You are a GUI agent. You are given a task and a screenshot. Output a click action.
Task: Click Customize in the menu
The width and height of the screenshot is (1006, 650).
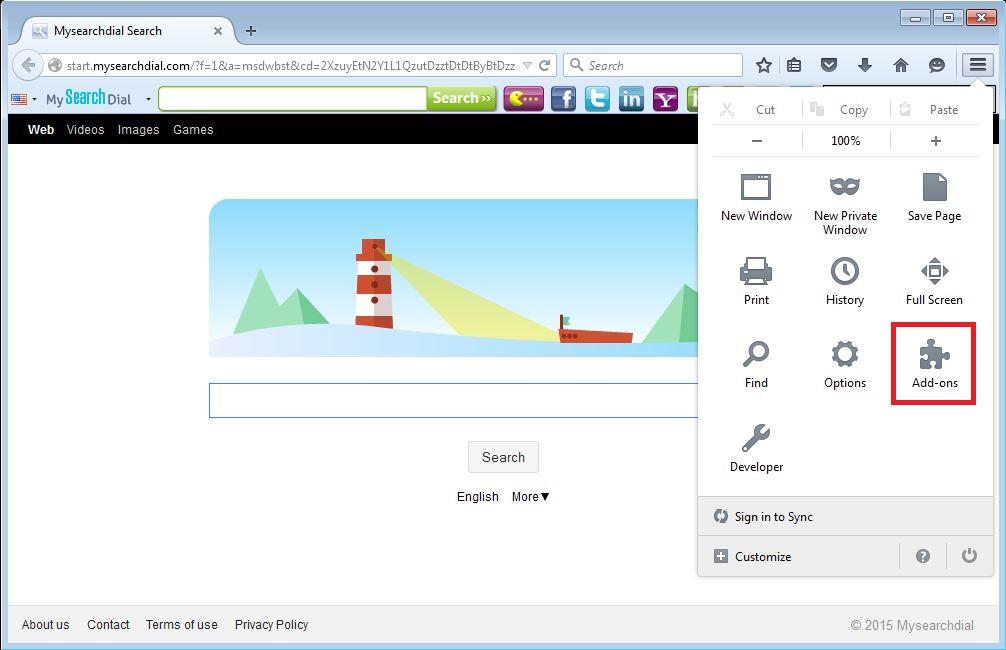click(753, 556)
